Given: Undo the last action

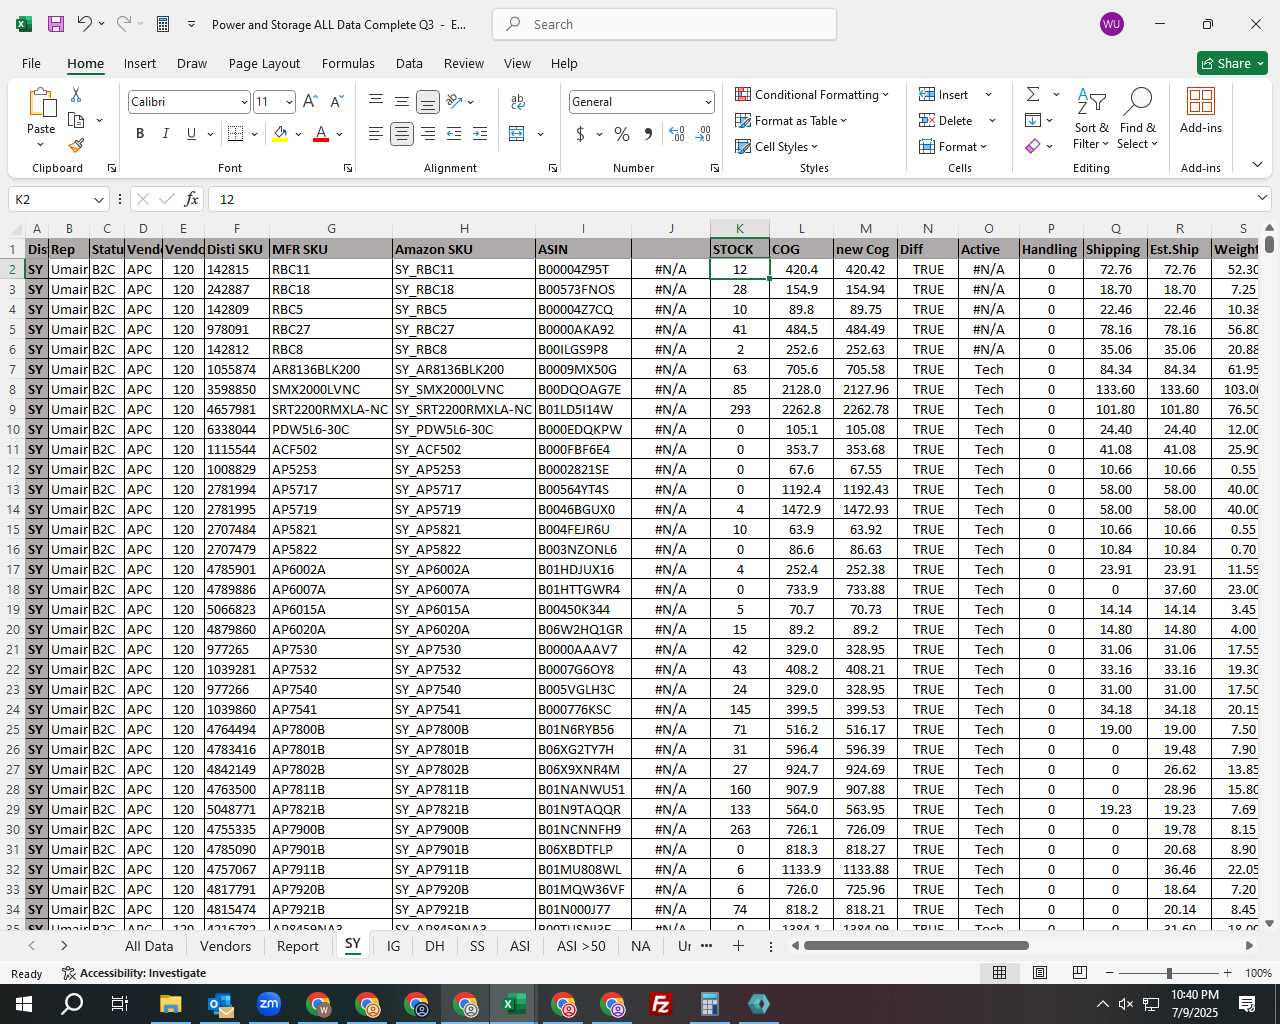Looking at the screenshot, I should coord(84,24).
